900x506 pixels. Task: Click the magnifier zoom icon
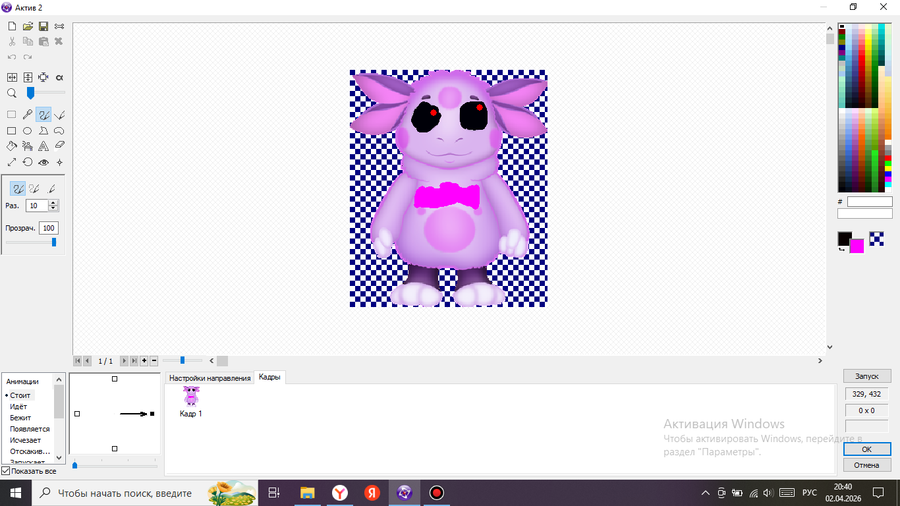[11, 93]
